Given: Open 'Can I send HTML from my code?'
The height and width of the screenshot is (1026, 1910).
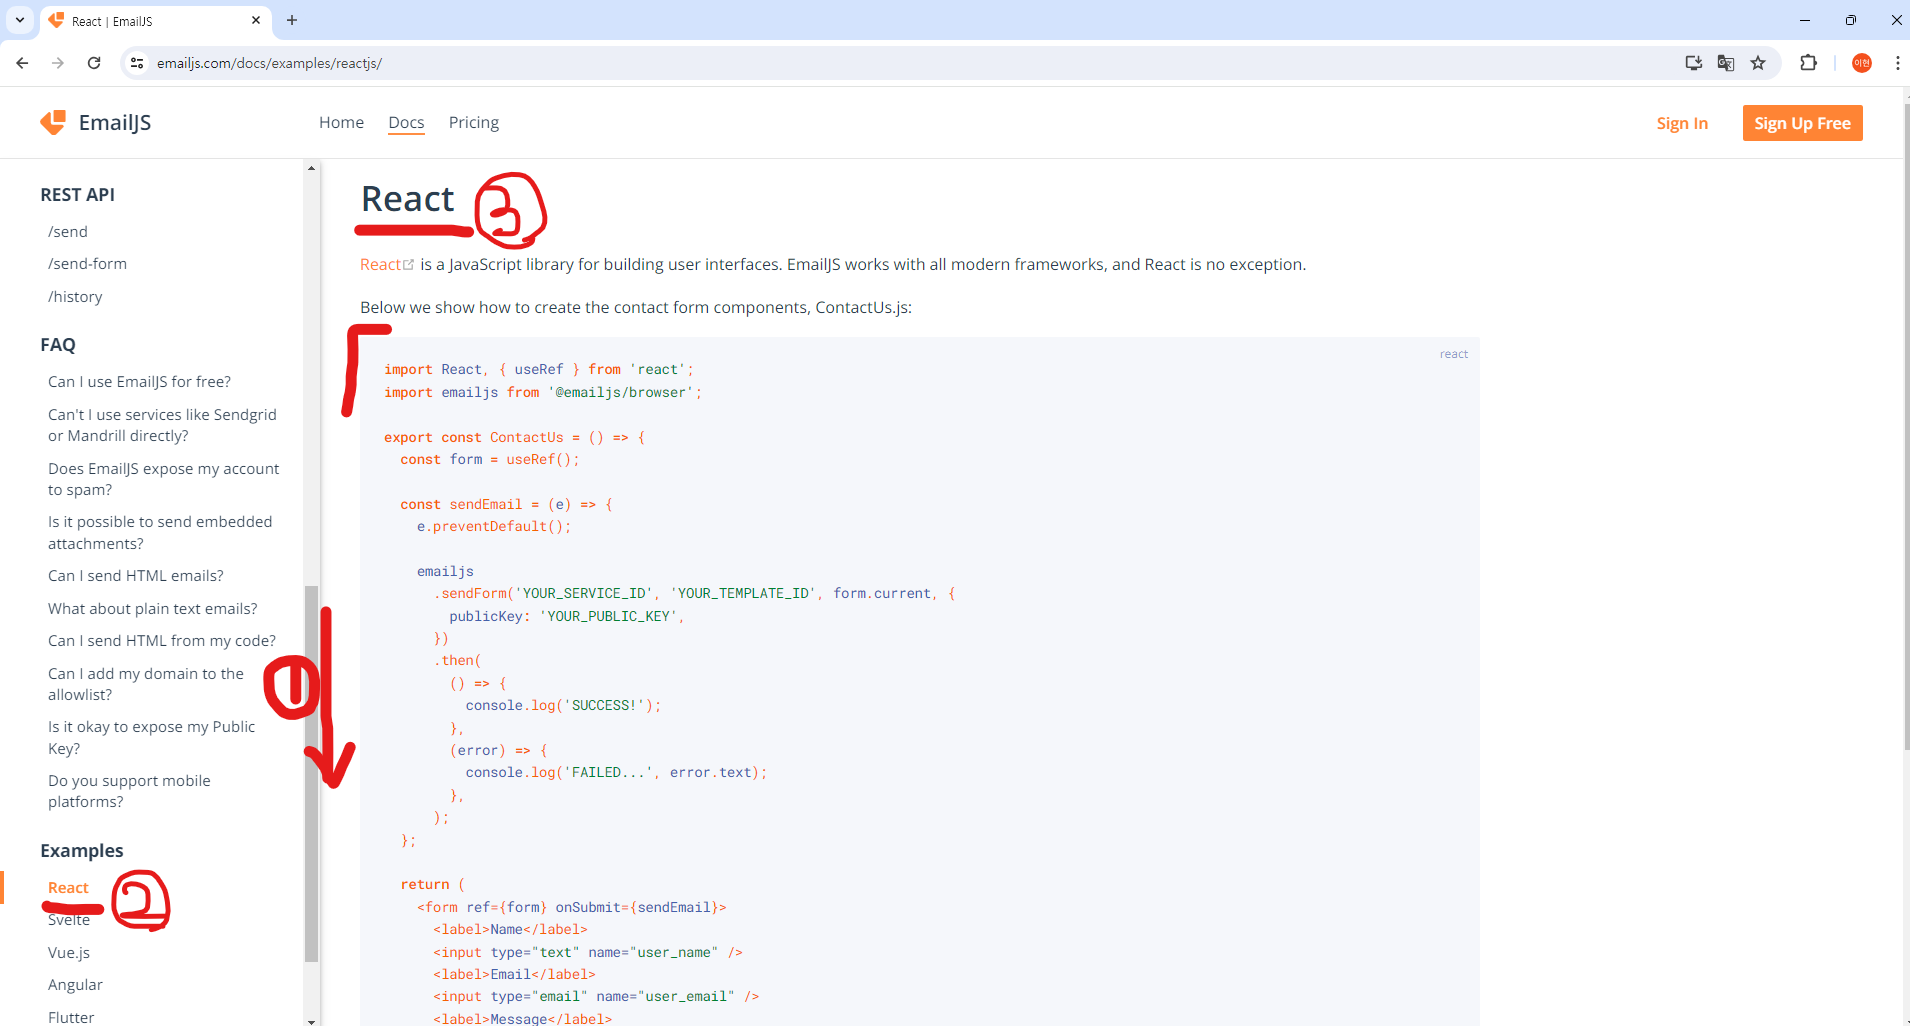Looking at the screenshot, I should [162, 641].
